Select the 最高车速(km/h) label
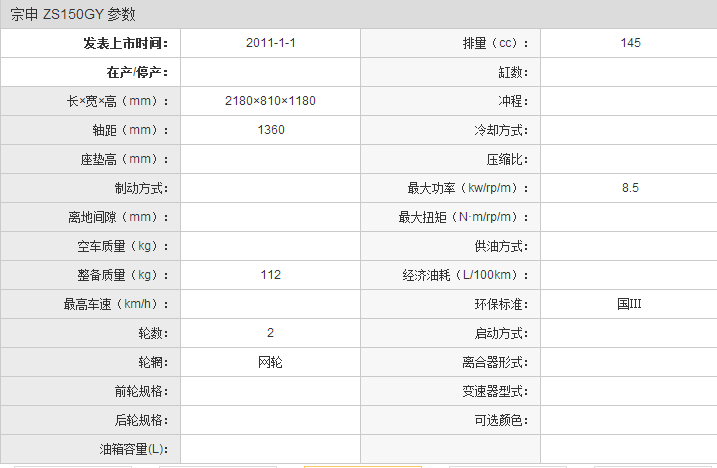 point(116,304)
